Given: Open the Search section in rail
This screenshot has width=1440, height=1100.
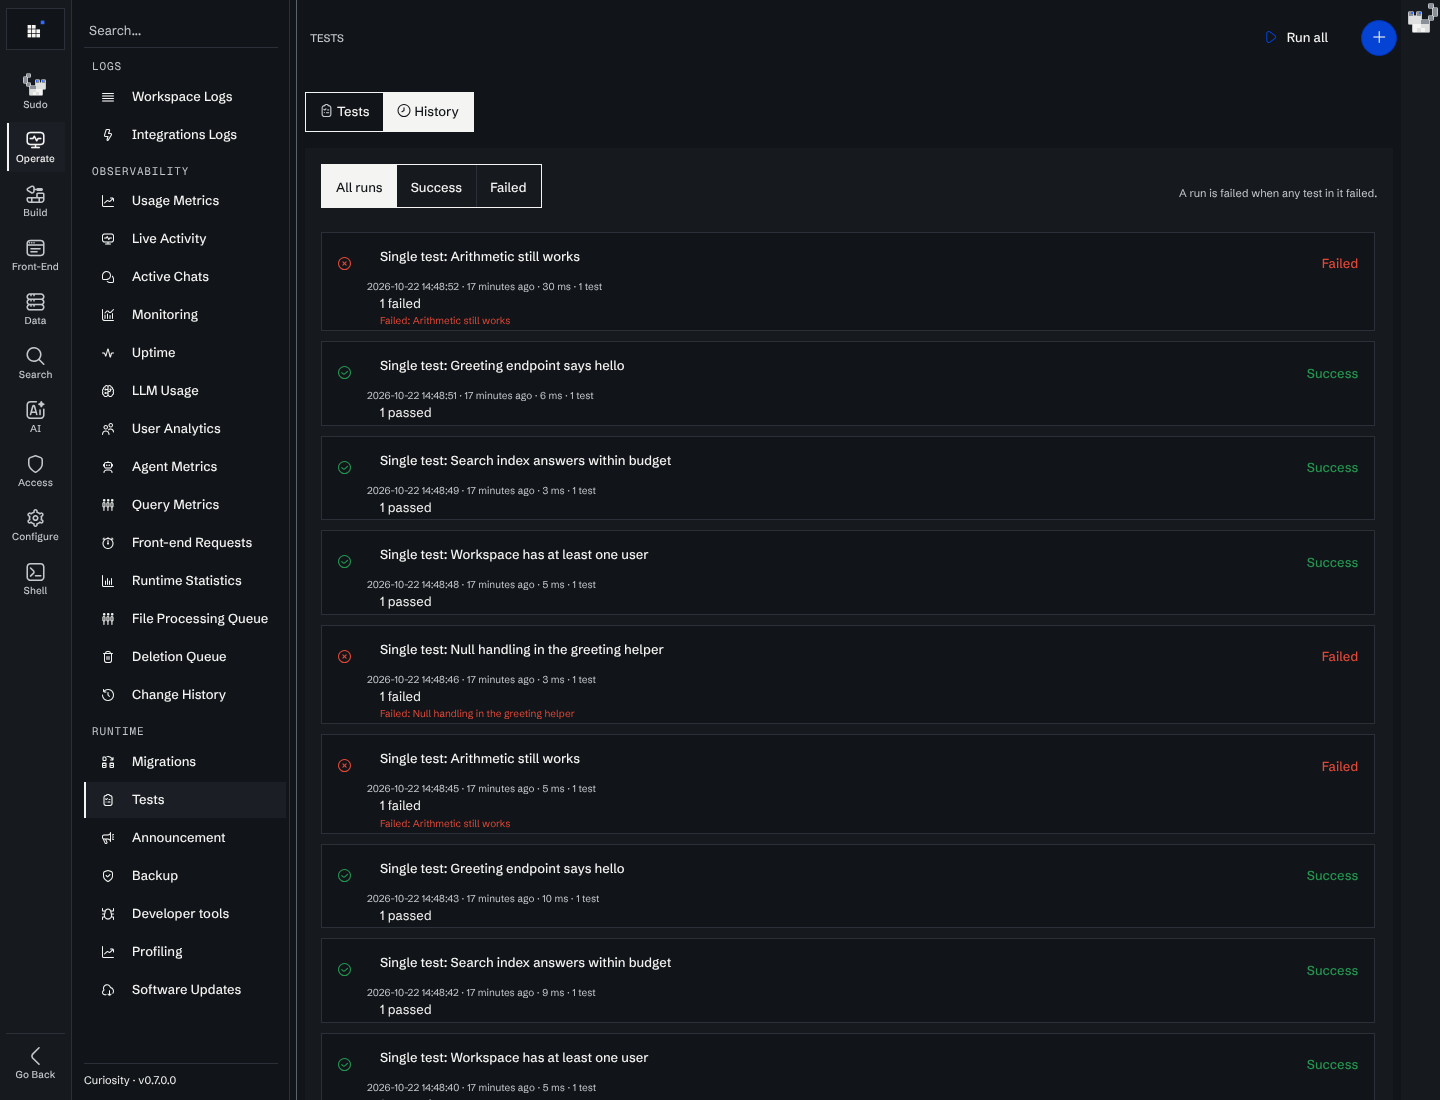Looking at the screenshot, I should (35, 362).
